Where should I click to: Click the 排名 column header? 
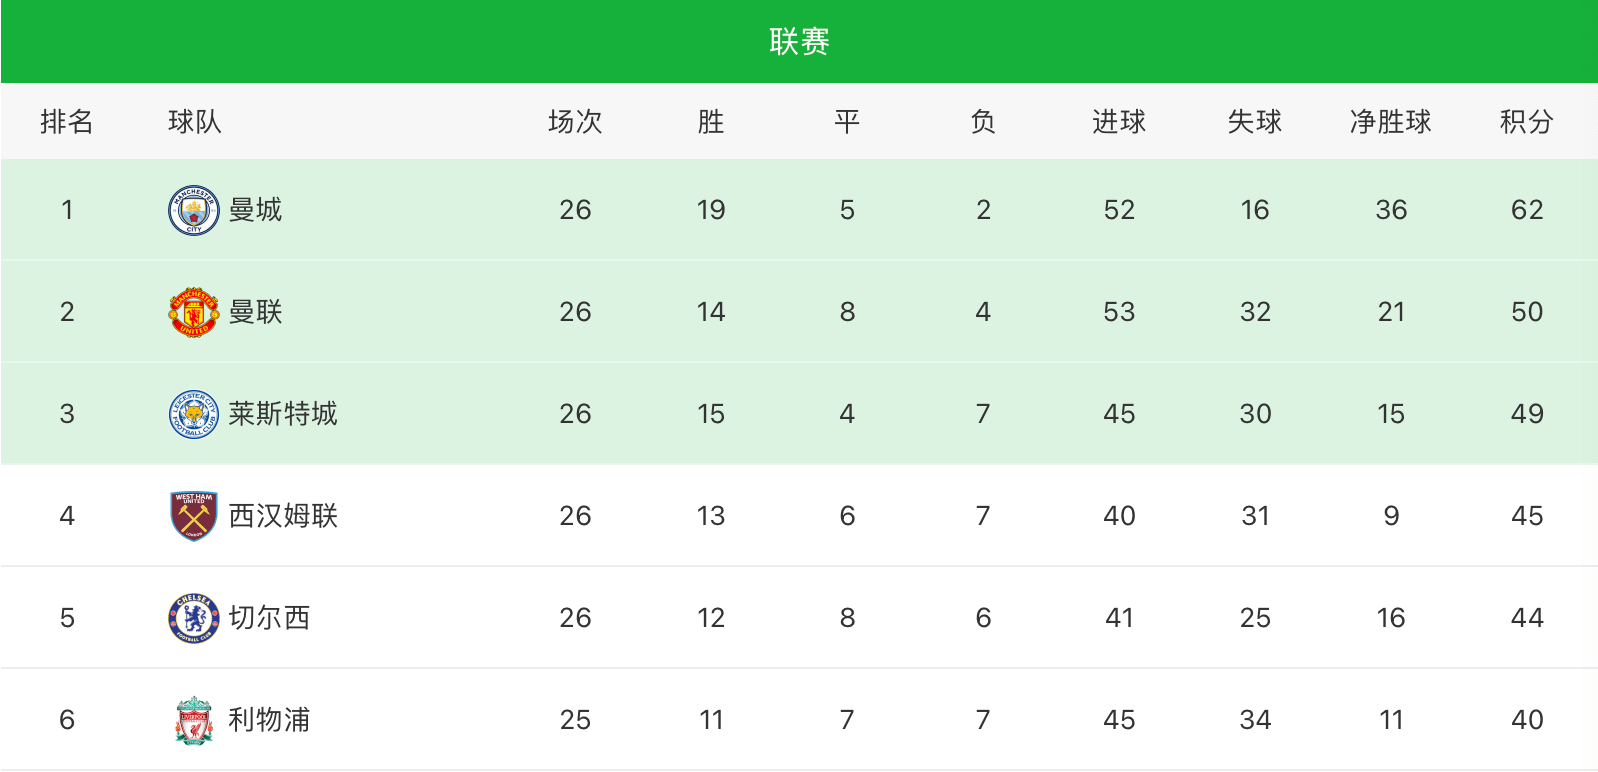click(x=67, y=122)
